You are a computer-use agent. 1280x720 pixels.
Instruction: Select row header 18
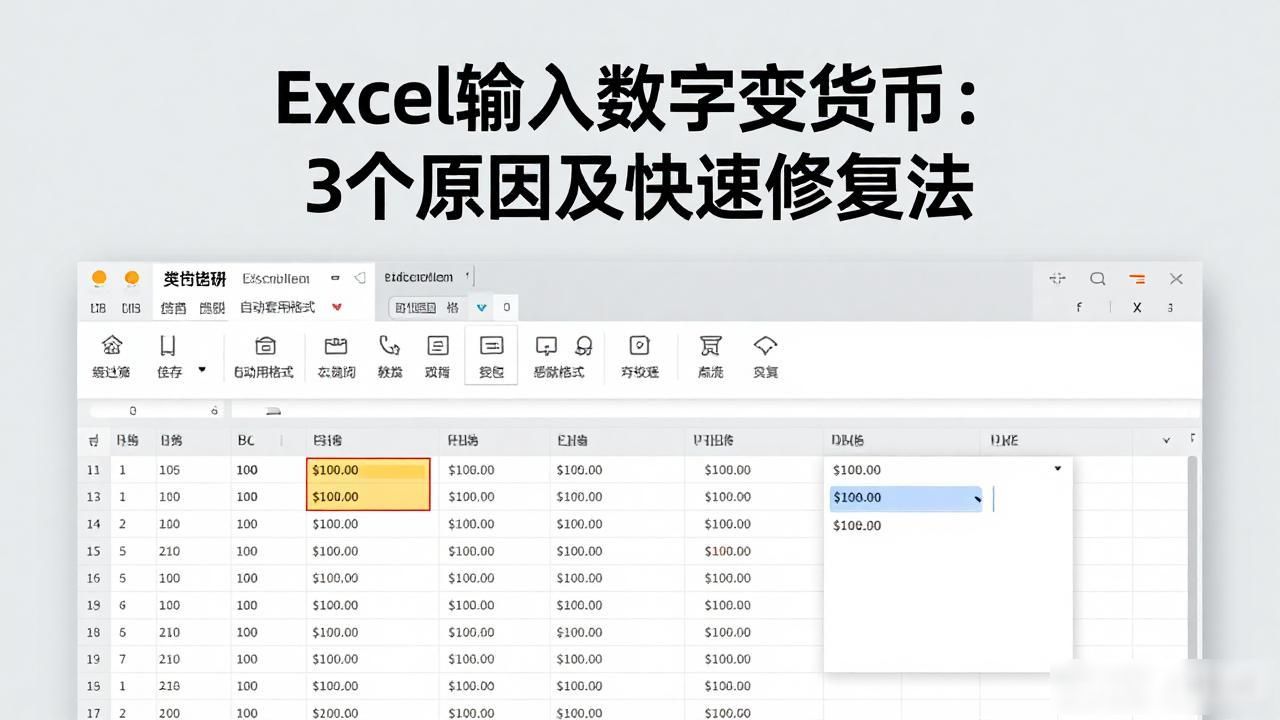coord(93,632)
